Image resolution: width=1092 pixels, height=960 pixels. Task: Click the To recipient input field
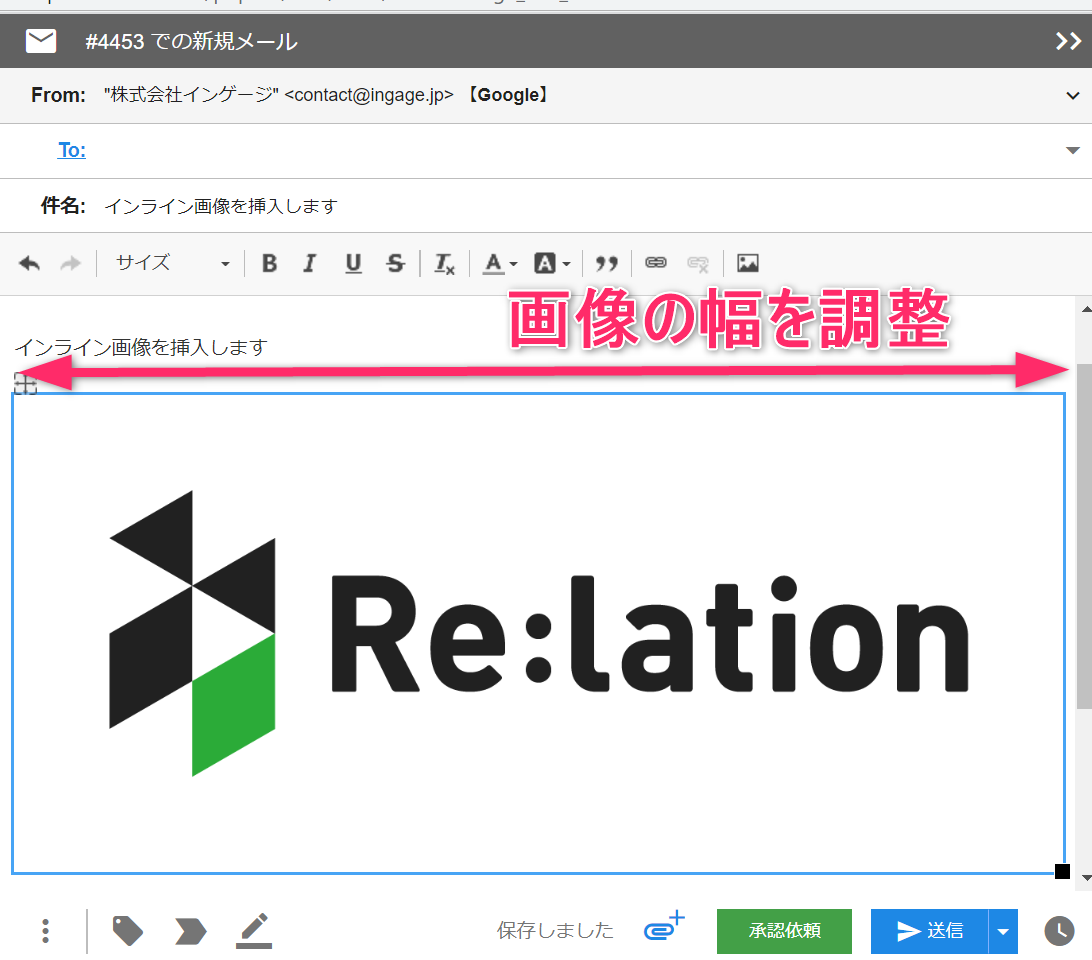[575, 150]
